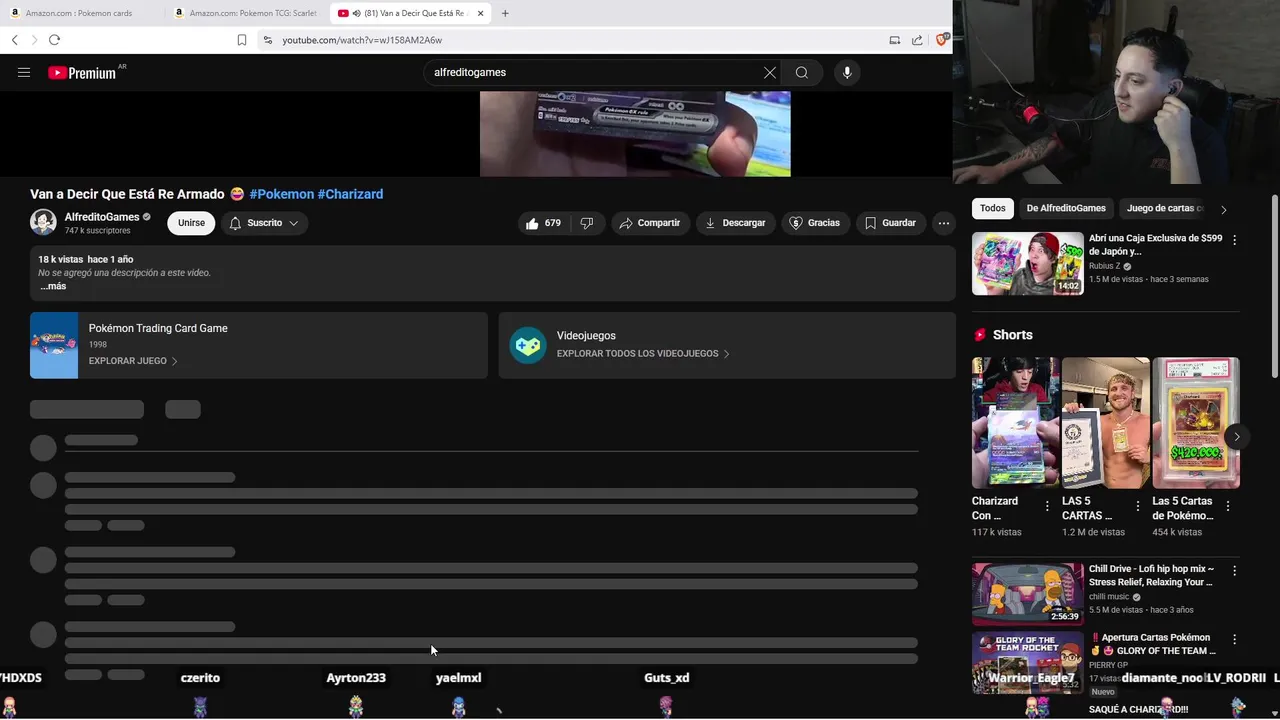This screenshot has width=1280, height=720.
Task: Open options for LAS 5 CARTAS short
Action: 1137,507
